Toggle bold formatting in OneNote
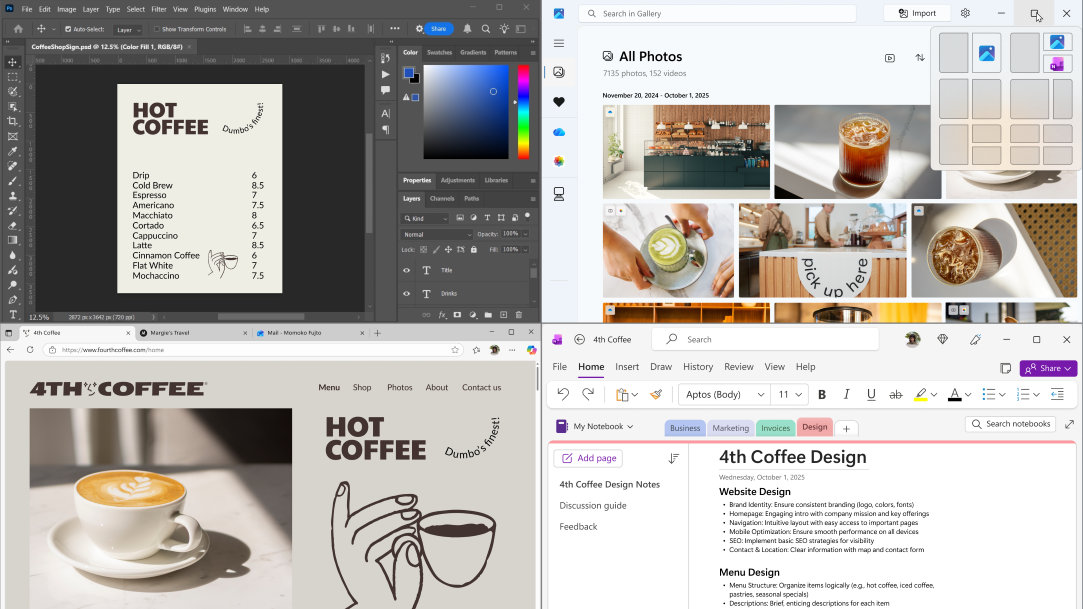 821,394
